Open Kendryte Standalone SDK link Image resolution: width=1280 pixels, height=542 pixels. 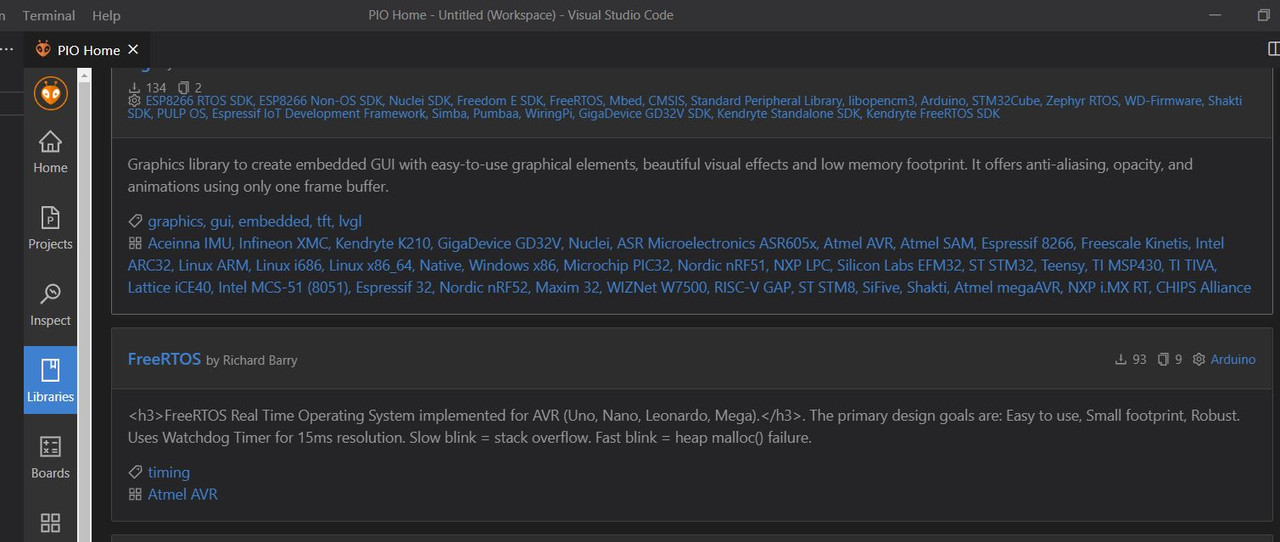(788, 114)
